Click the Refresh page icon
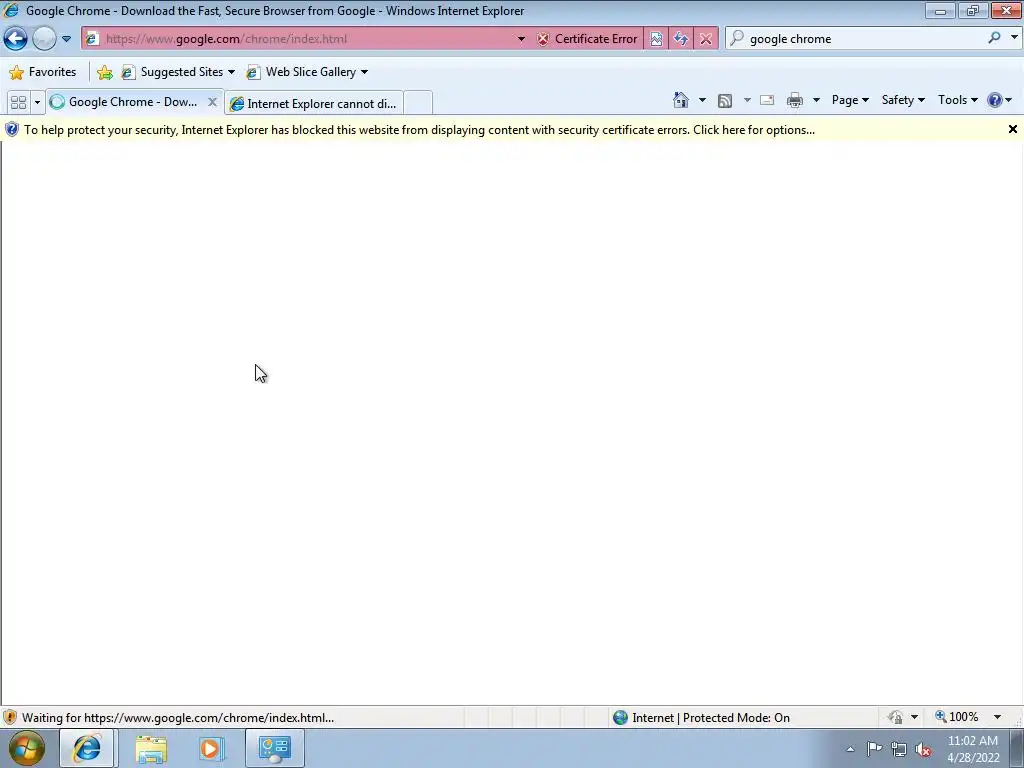Image resolution: width=1024 pixels, height=768 pixels. pos(681,39)
